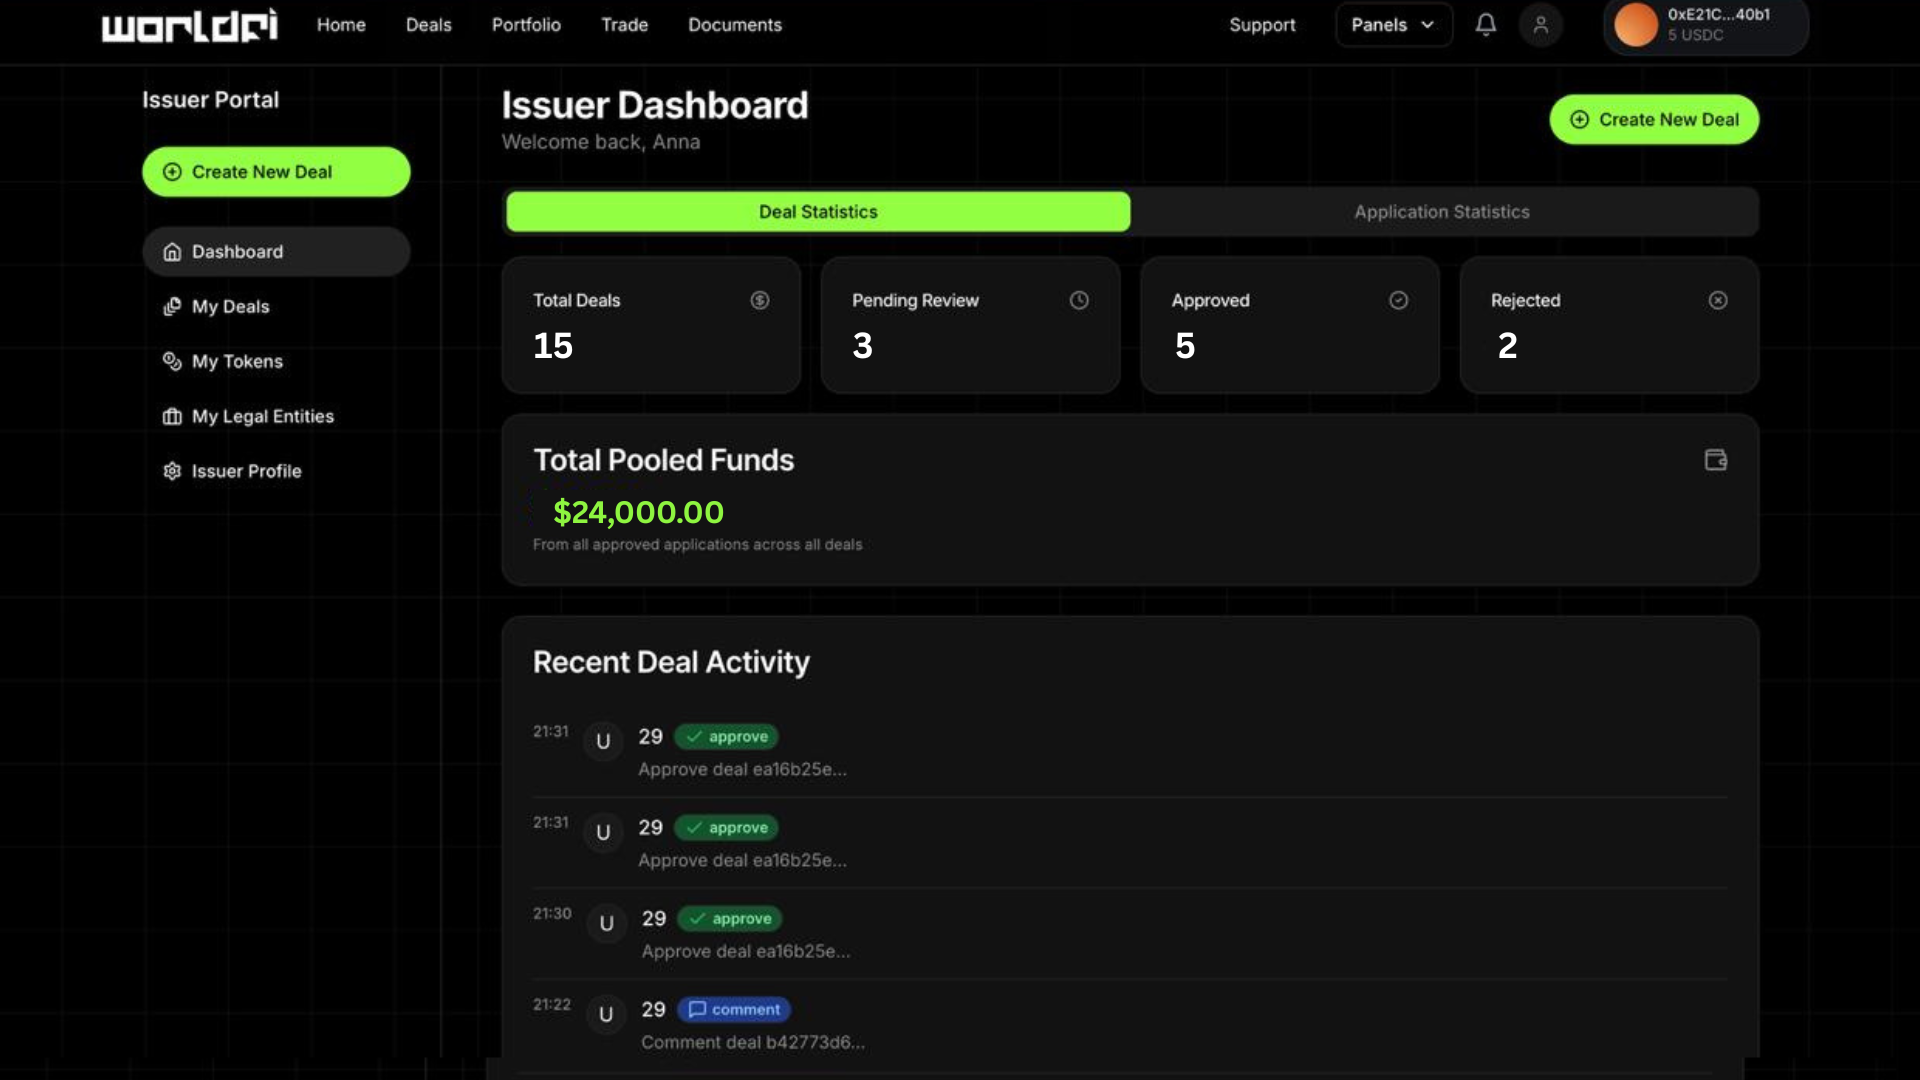Open the user profile icon
The width and height of the screenshot is (1920, 1080).
click(x=1541, y=25)
